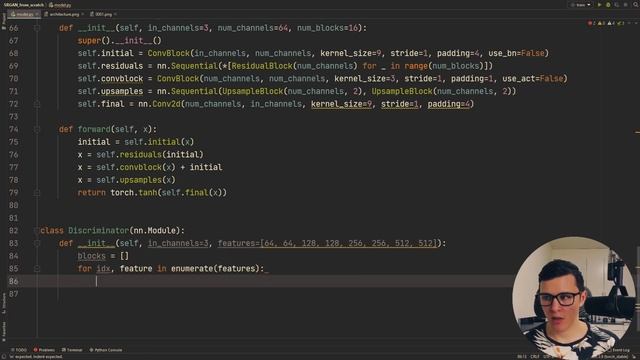The height and width of the screenshot is (360, 640).
Task: Click on ResidualBlock in line 69
Action: (262, 66)
